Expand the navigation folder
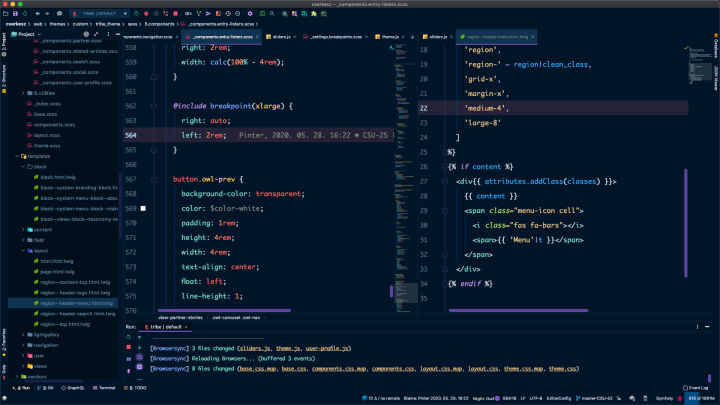 pyautogui.click(x=23, y=345)
